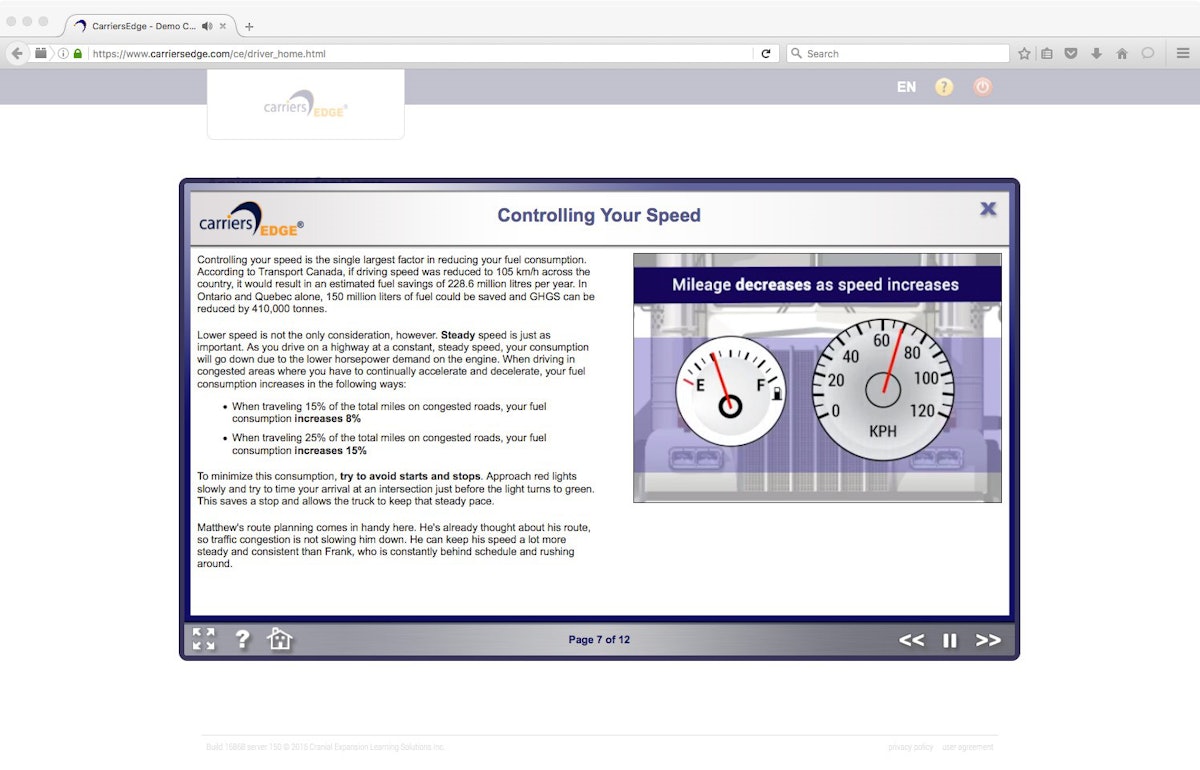Log out using the power icon
The height and width of the screenshot is (770, 1200).
(x=982, y=87)
